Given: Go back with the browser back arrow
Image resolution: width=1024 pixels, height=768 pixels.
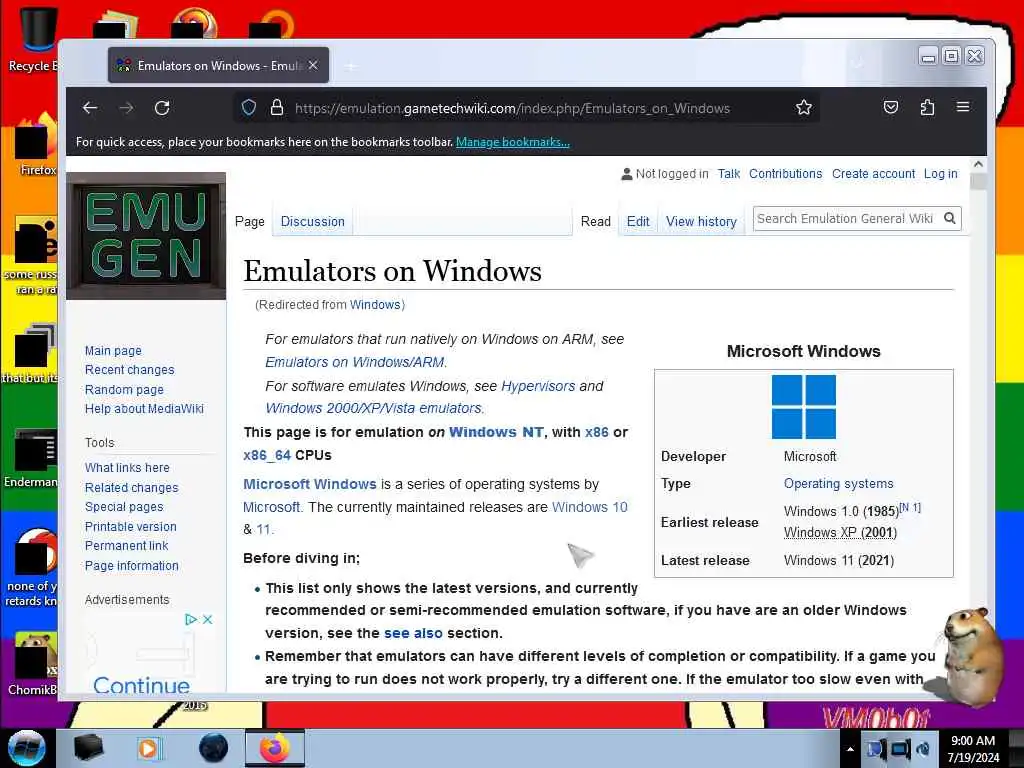Looking at the screenshot, I should coord(90,108).
